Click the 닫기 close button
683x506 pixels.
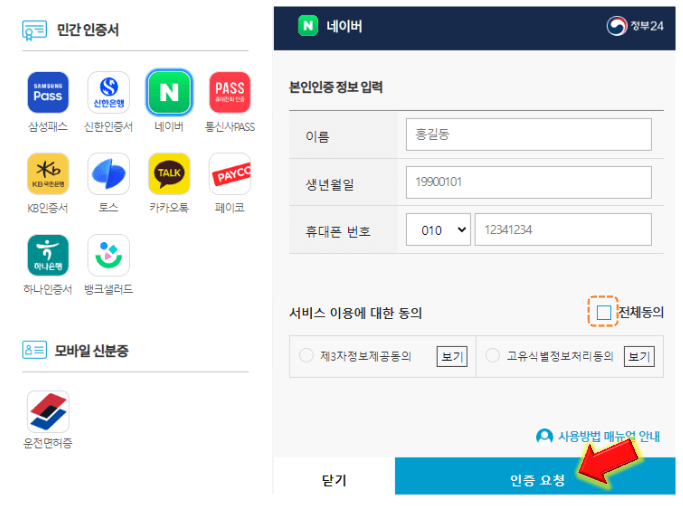tap(334, 479)
